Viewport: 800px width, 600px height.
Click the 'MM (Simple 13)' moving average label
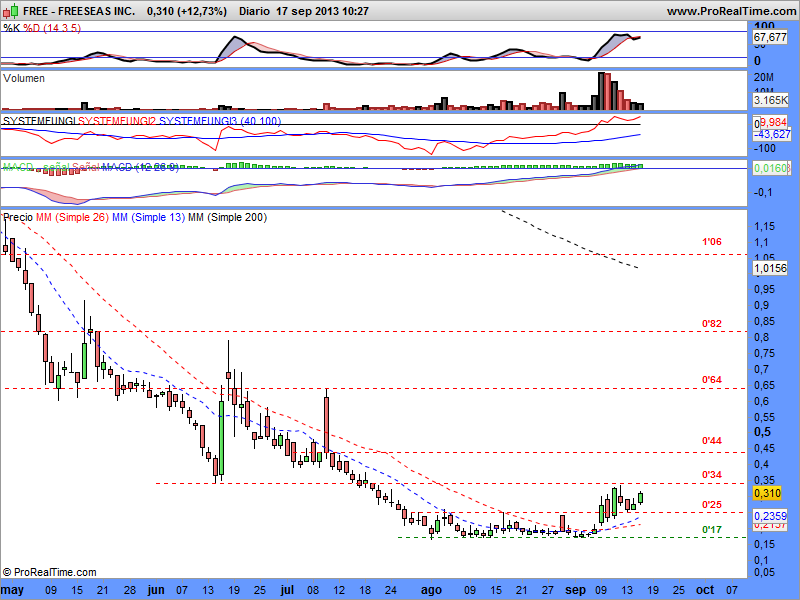[148, 217]
